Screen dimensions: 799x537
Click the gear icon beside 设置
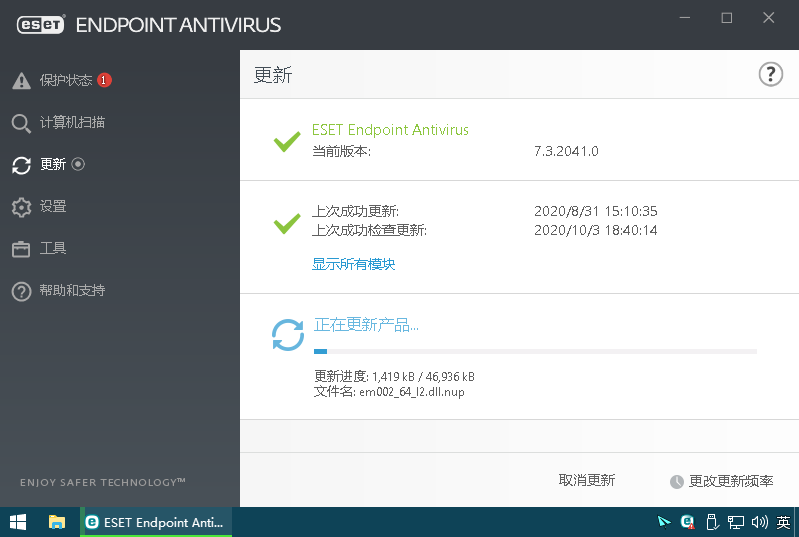point(21,207)
